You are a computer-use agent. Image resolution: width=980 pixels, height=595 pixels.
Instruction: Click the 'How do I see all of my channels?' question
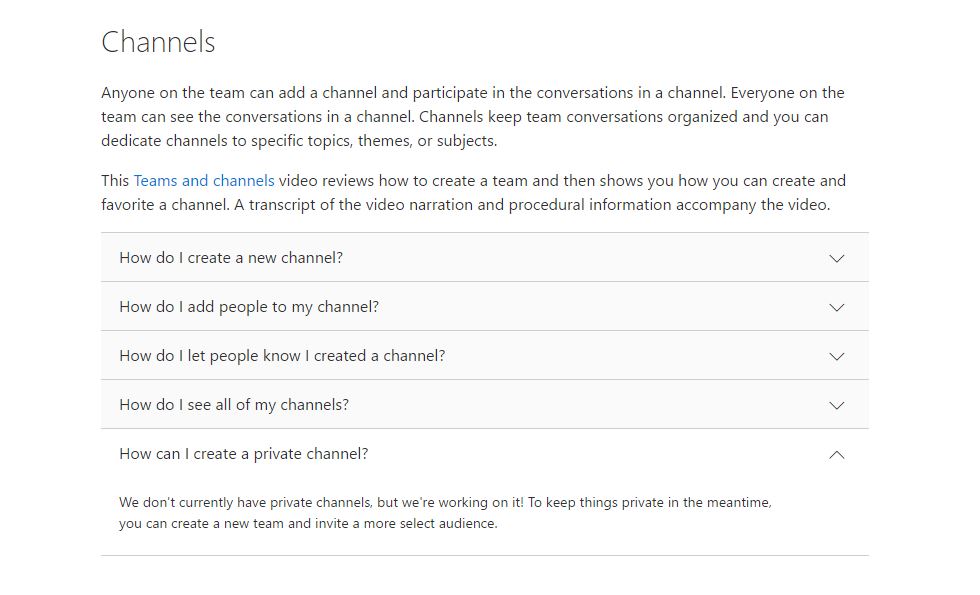[234, 405]
